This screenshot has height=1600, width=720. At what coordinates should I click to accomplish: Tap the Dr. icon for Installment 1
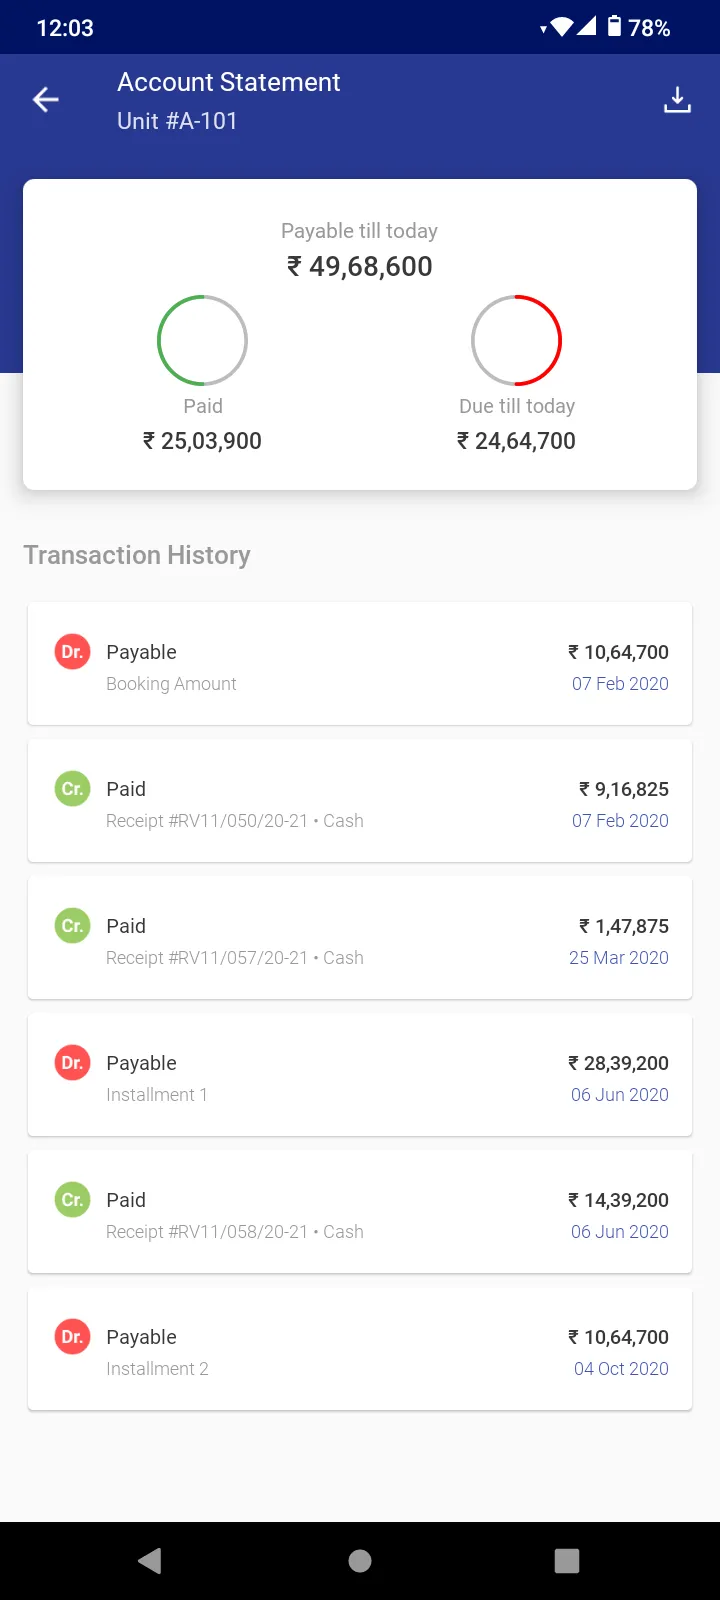coord(72,1063)
